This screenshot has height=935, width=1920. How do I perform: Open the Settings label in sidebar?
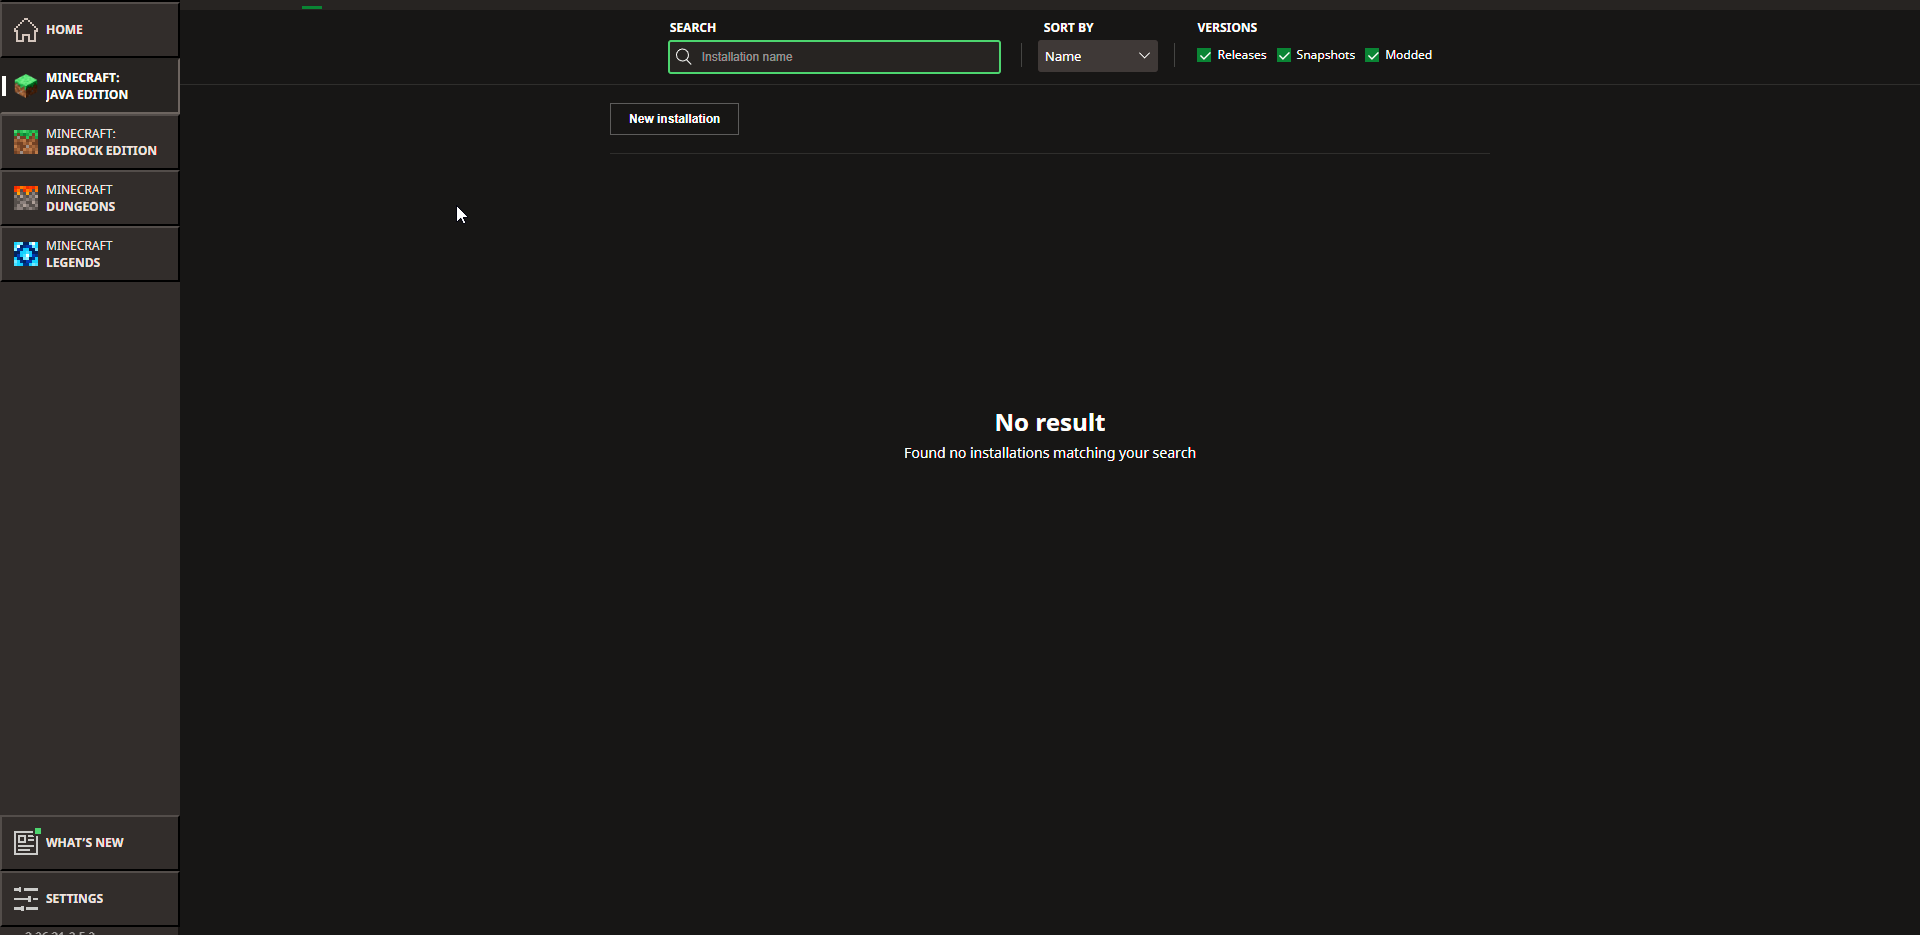[x=74, y=899]
